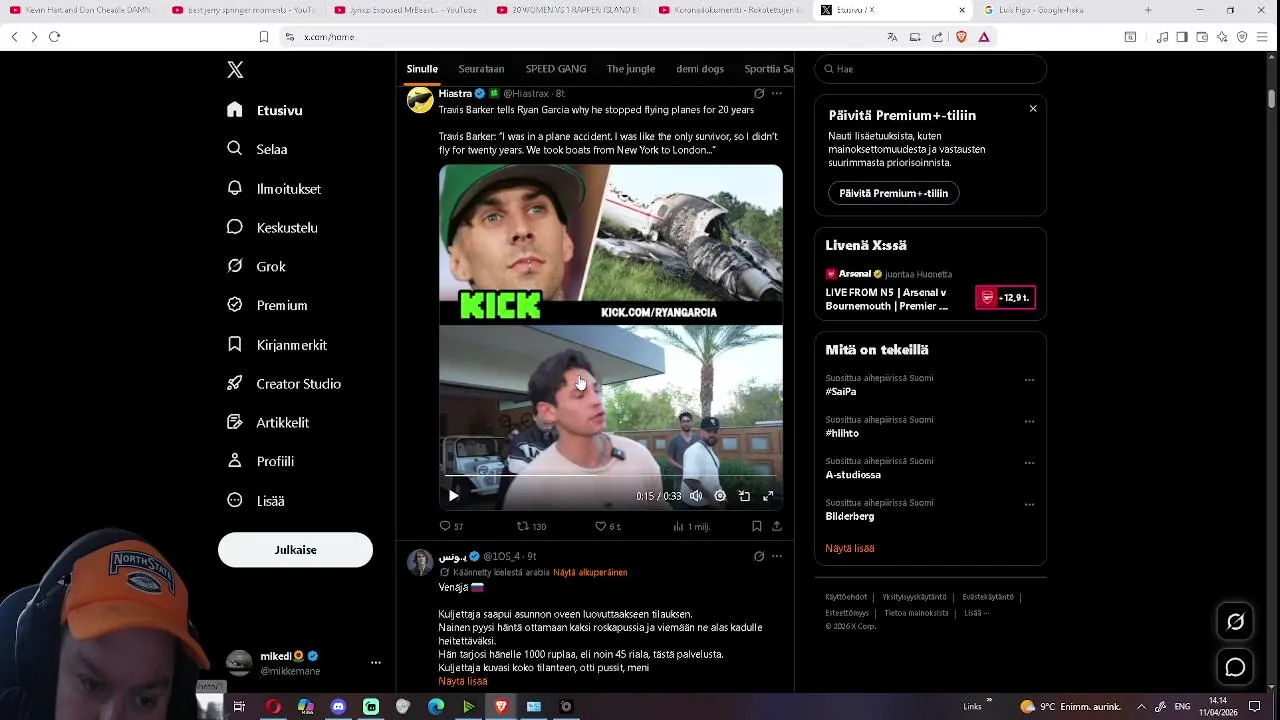1280x720 pixels.
Task: Open Discord from the taskbar
Action: click(338, 706)
